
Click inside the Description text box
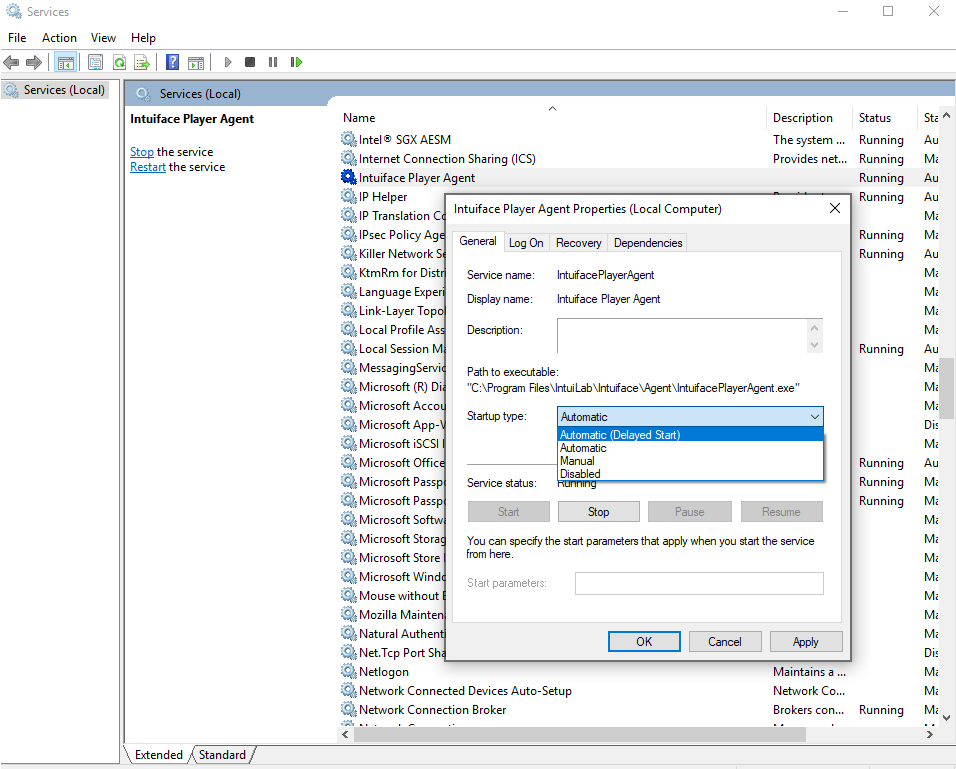[683, 335]
